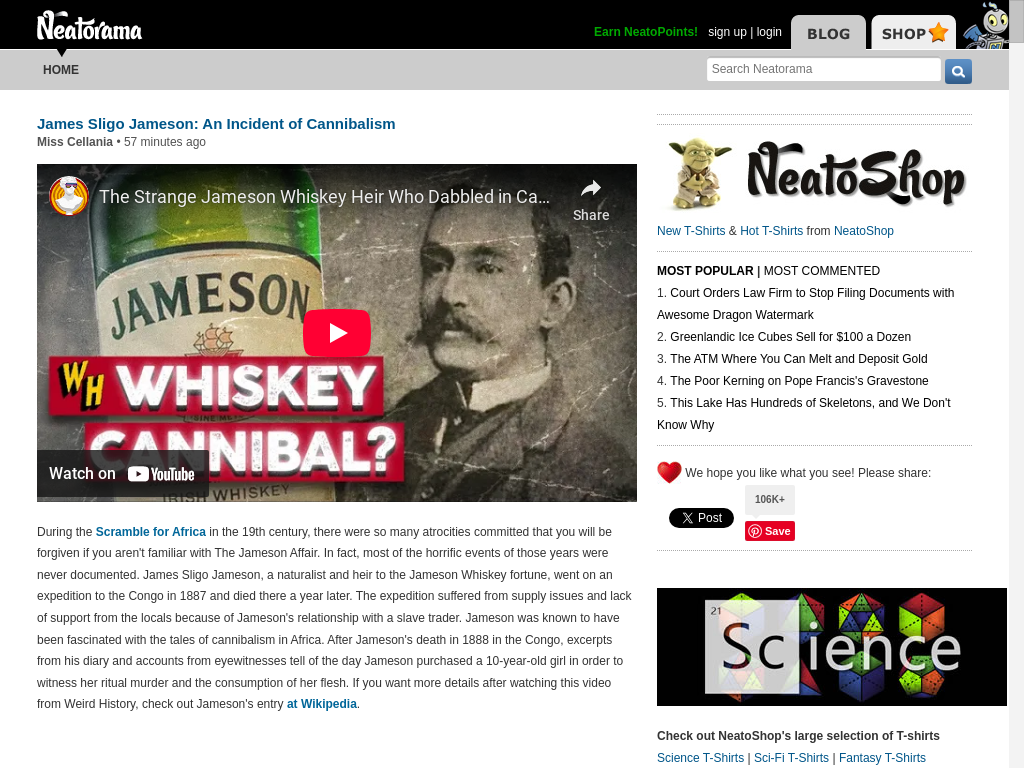Open the James Sligo Jameson article title
The height and width of the screenshot is (768, 1024).
click(216, 124)
